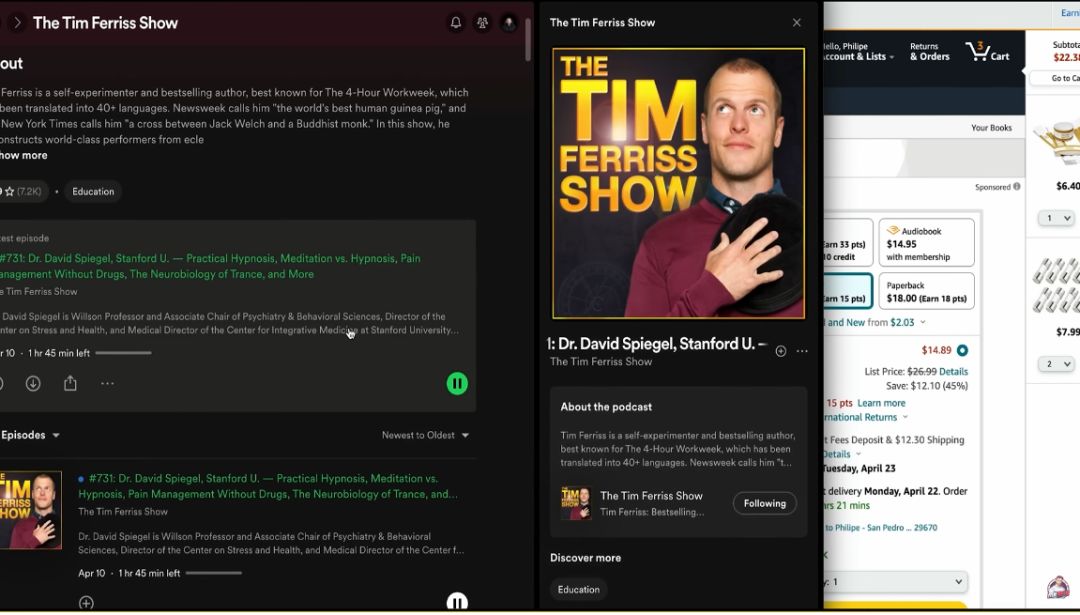Open three-dot menu in now-playing panel
The width and height of the screenshot is (1080, 615).
[x=802, y=351]
